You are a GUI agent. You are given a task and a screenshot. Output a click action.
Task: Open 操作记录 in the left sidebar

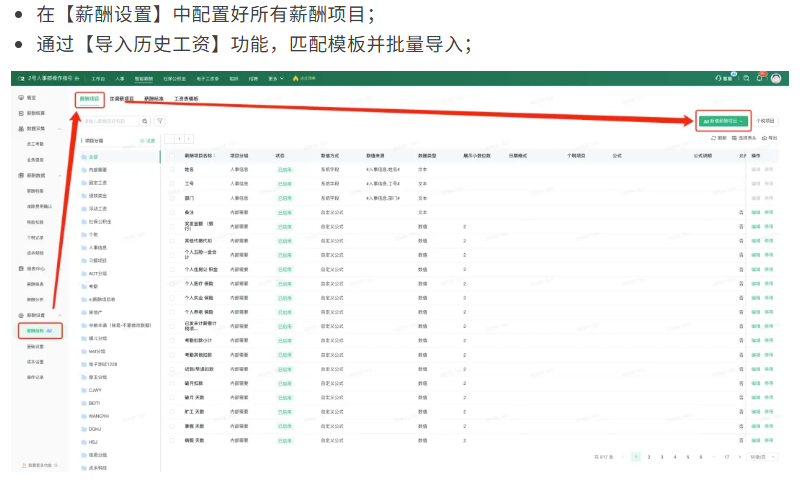click(x=35, y=377)
